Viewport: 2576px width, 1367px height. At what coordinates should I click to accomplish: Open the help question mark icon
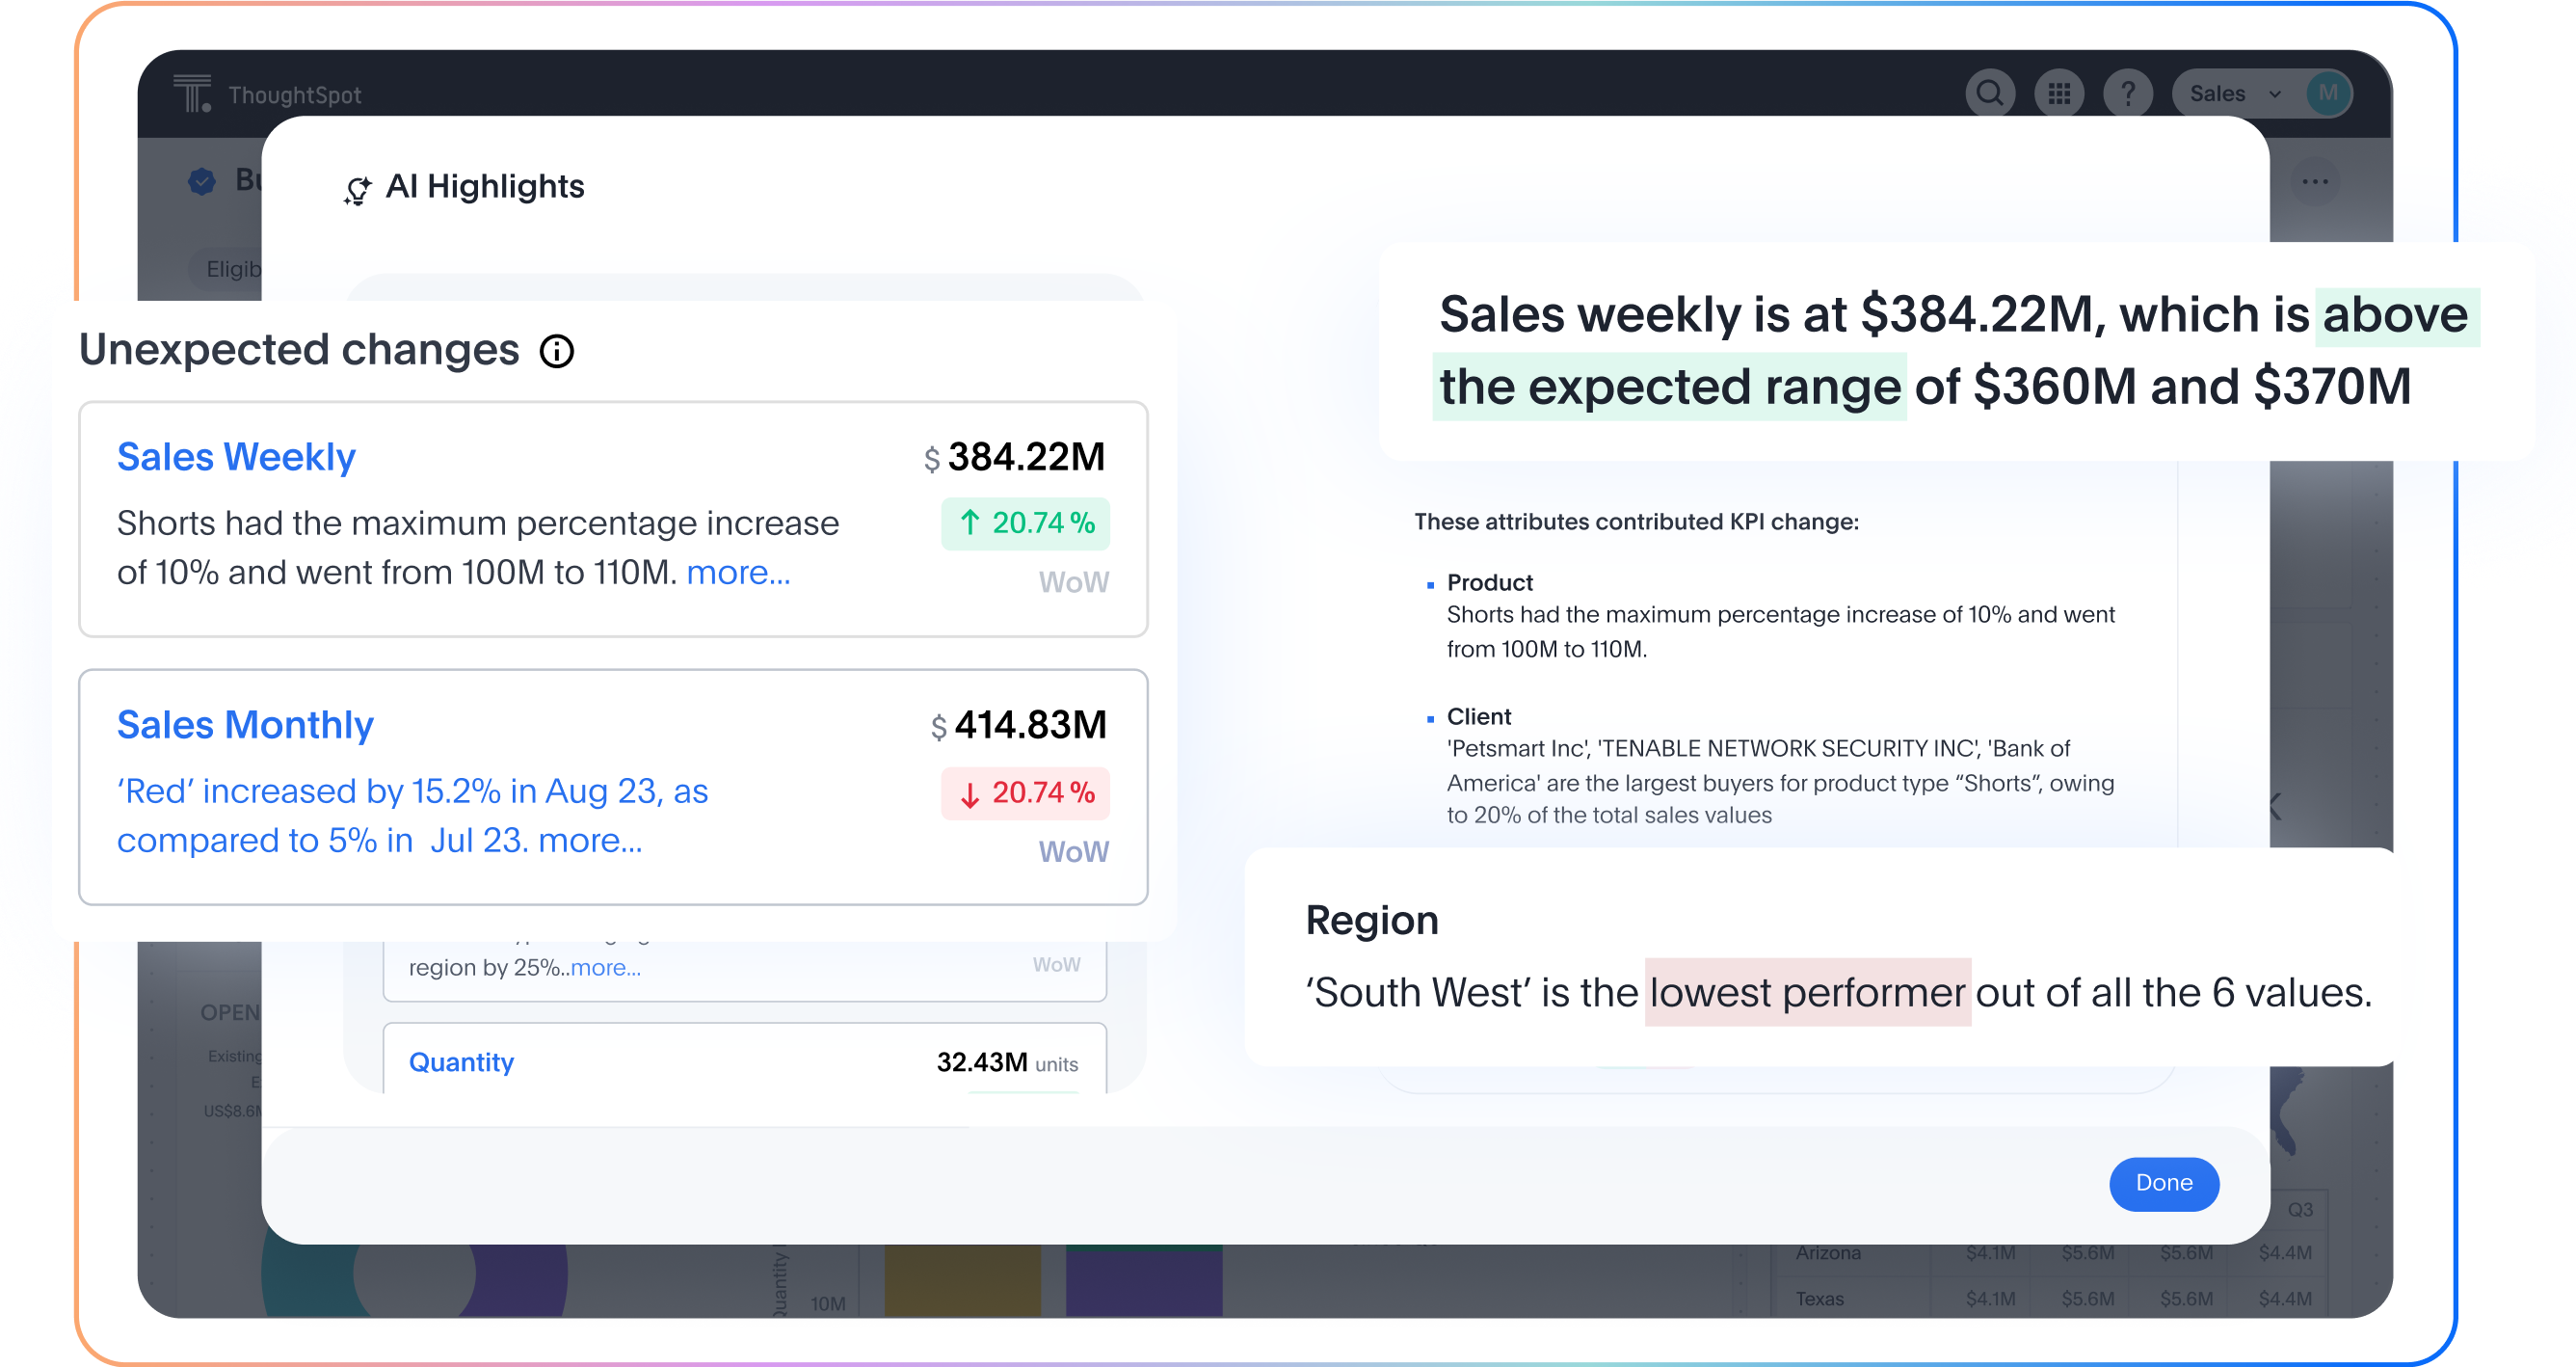point(2129,93)
